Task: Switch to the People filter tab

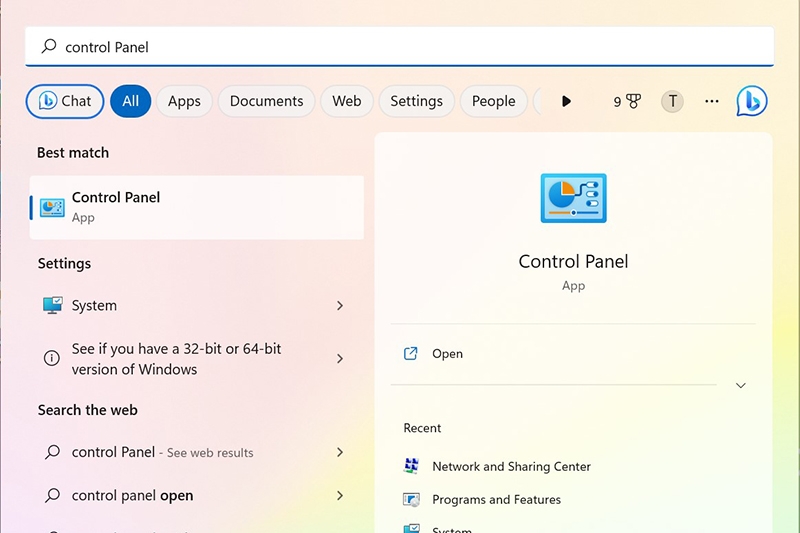Action: pyautogui.click(x=493, y=101)
